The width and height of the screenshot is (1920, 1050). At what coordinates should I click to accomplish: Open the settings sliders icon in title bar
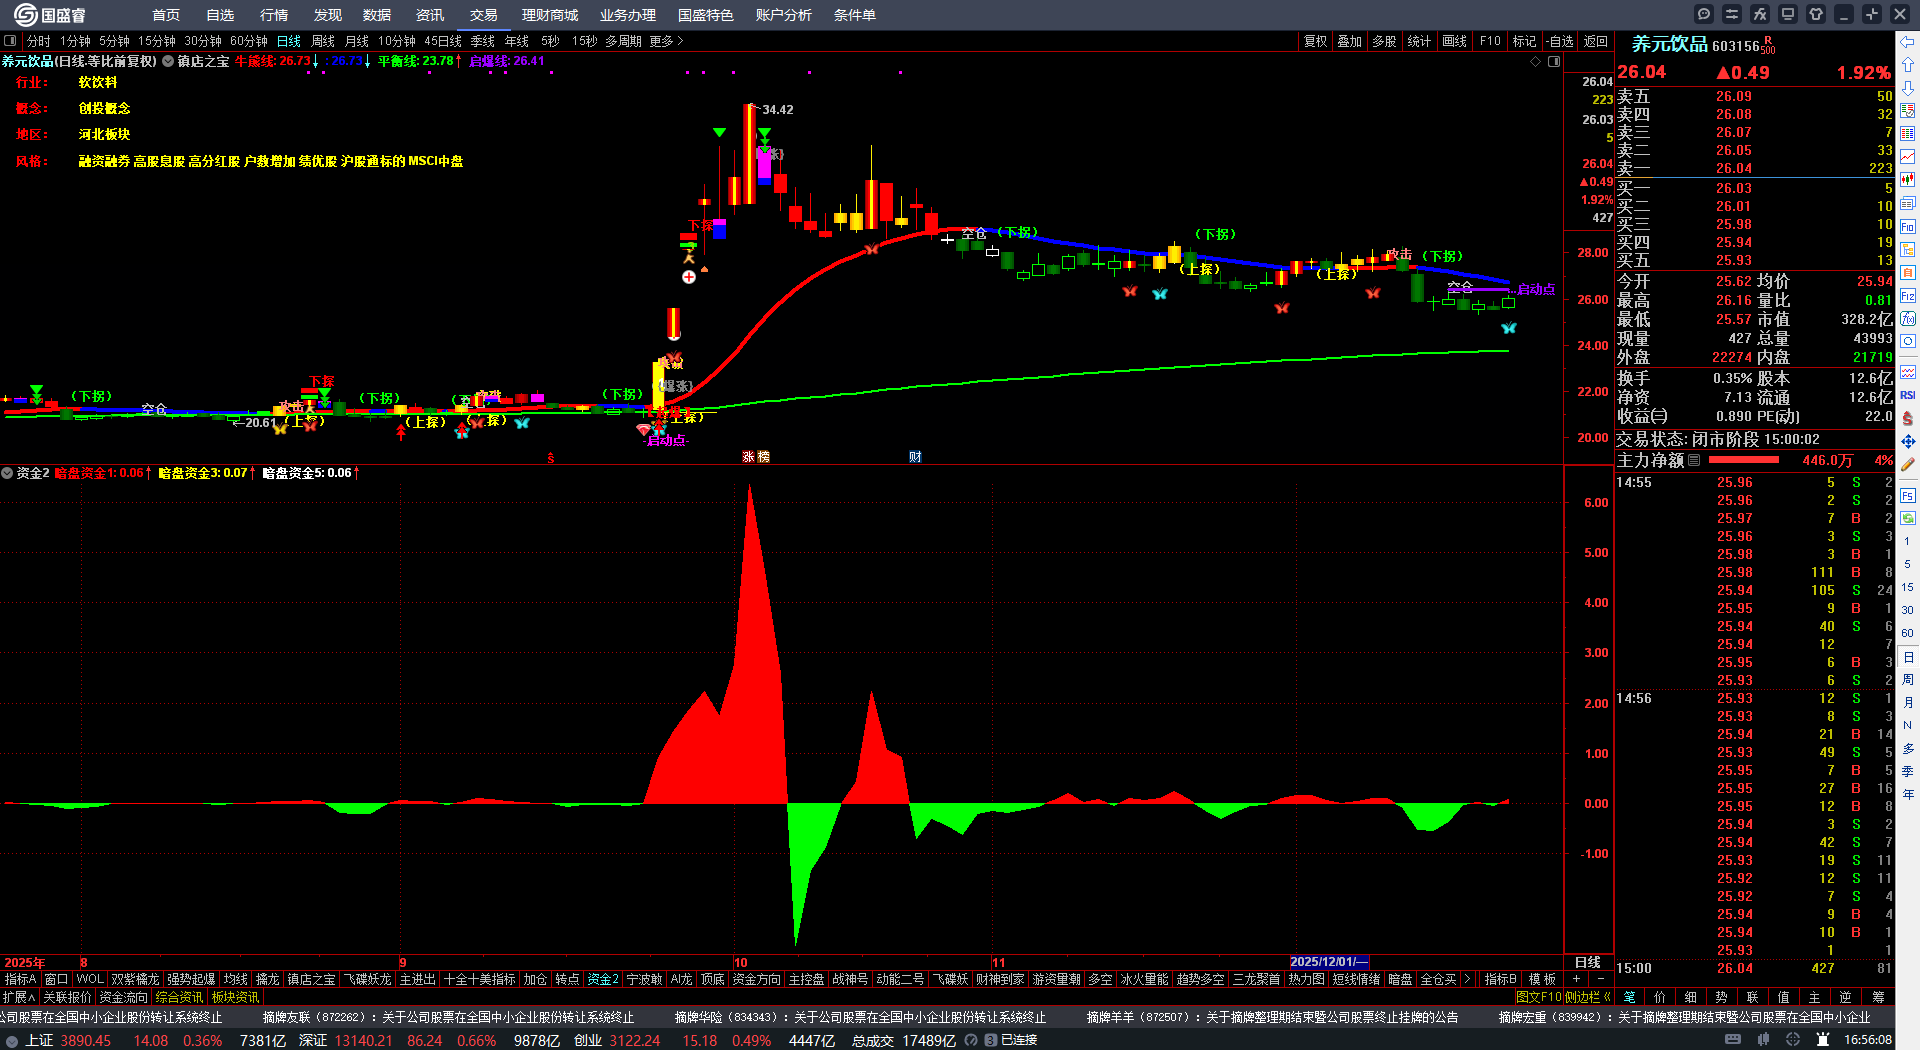click(x=1732, y=14)
